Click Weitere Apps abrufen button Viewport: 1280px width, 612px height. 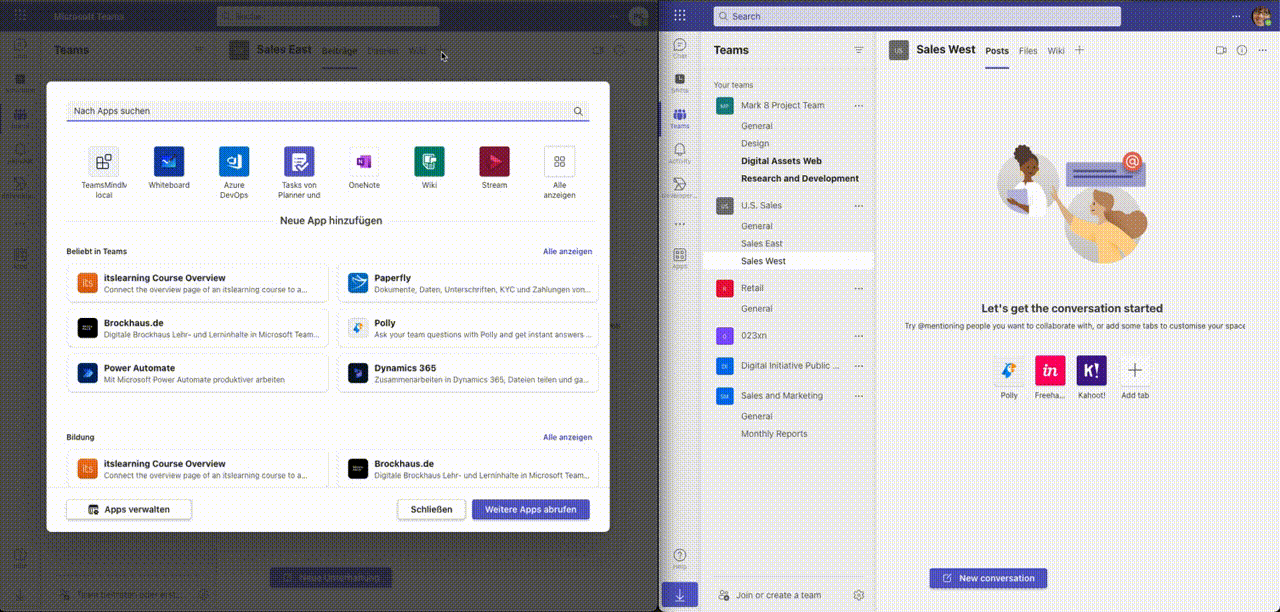tap(531, 509)
